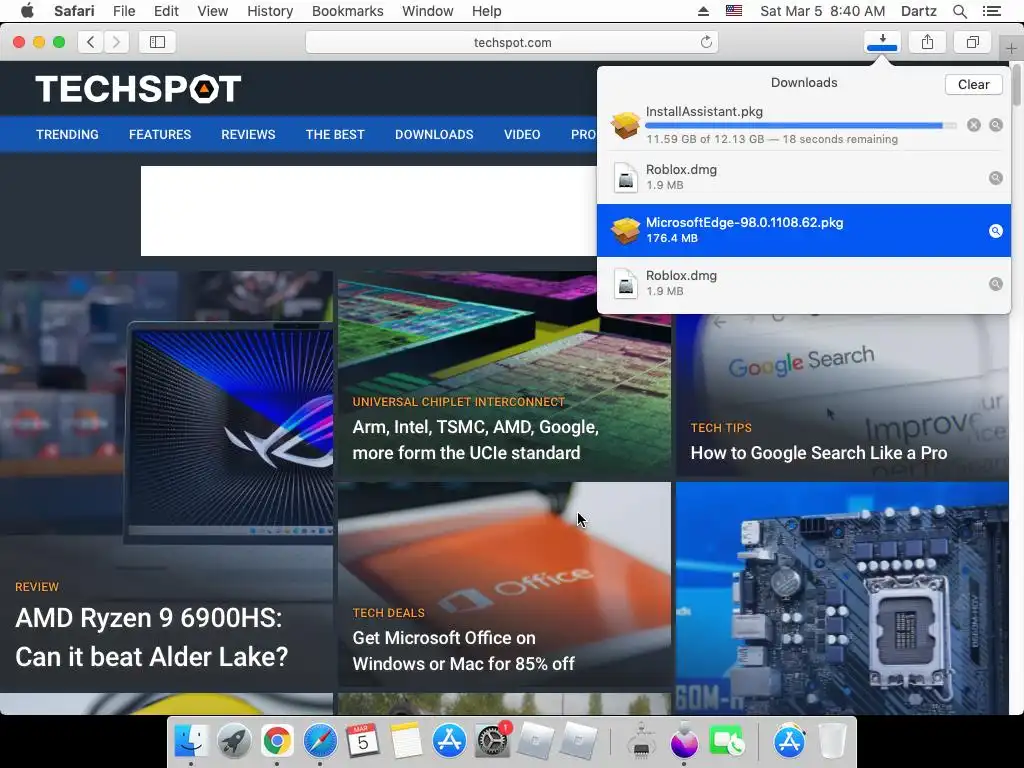Click the UNIVERSAL CHIPLET INTERCONNECT label
This screenshot has height=768, width=1024.
(458, 402)
